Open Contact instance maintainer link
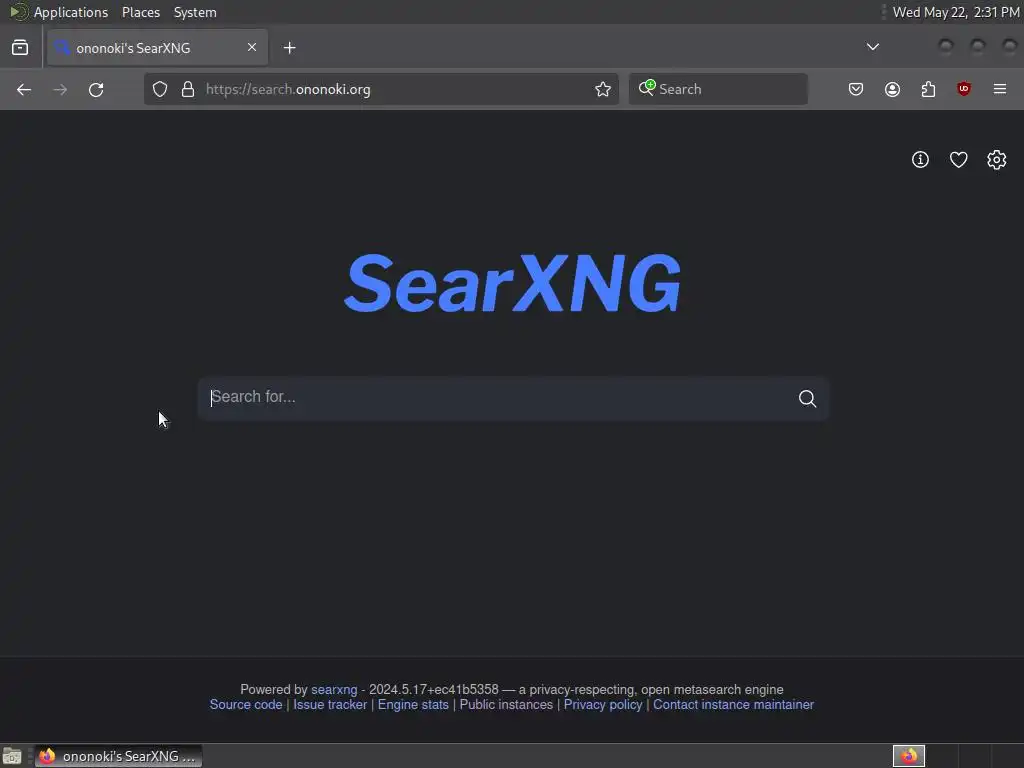1024x768 pixels. (x=733, y=705)
